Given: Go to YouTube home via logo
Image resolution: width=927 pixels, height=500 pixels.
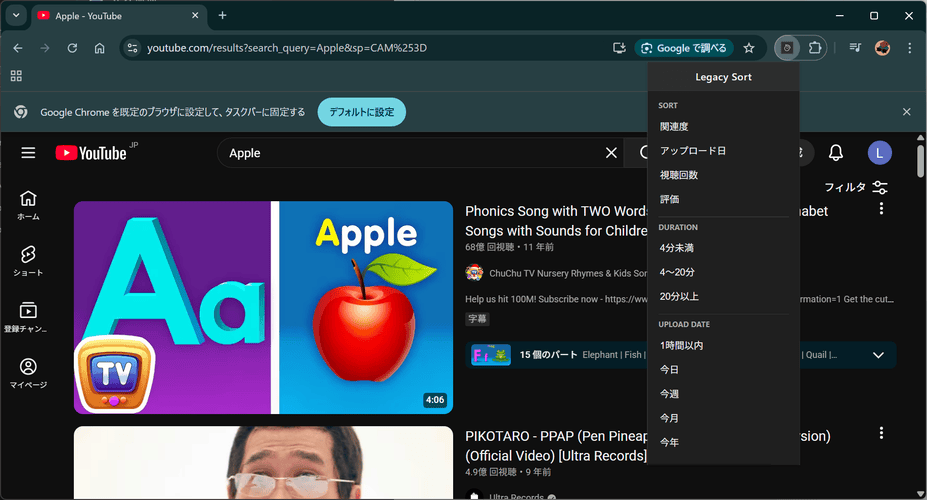Looking at the screenshot, I should 91,153.
